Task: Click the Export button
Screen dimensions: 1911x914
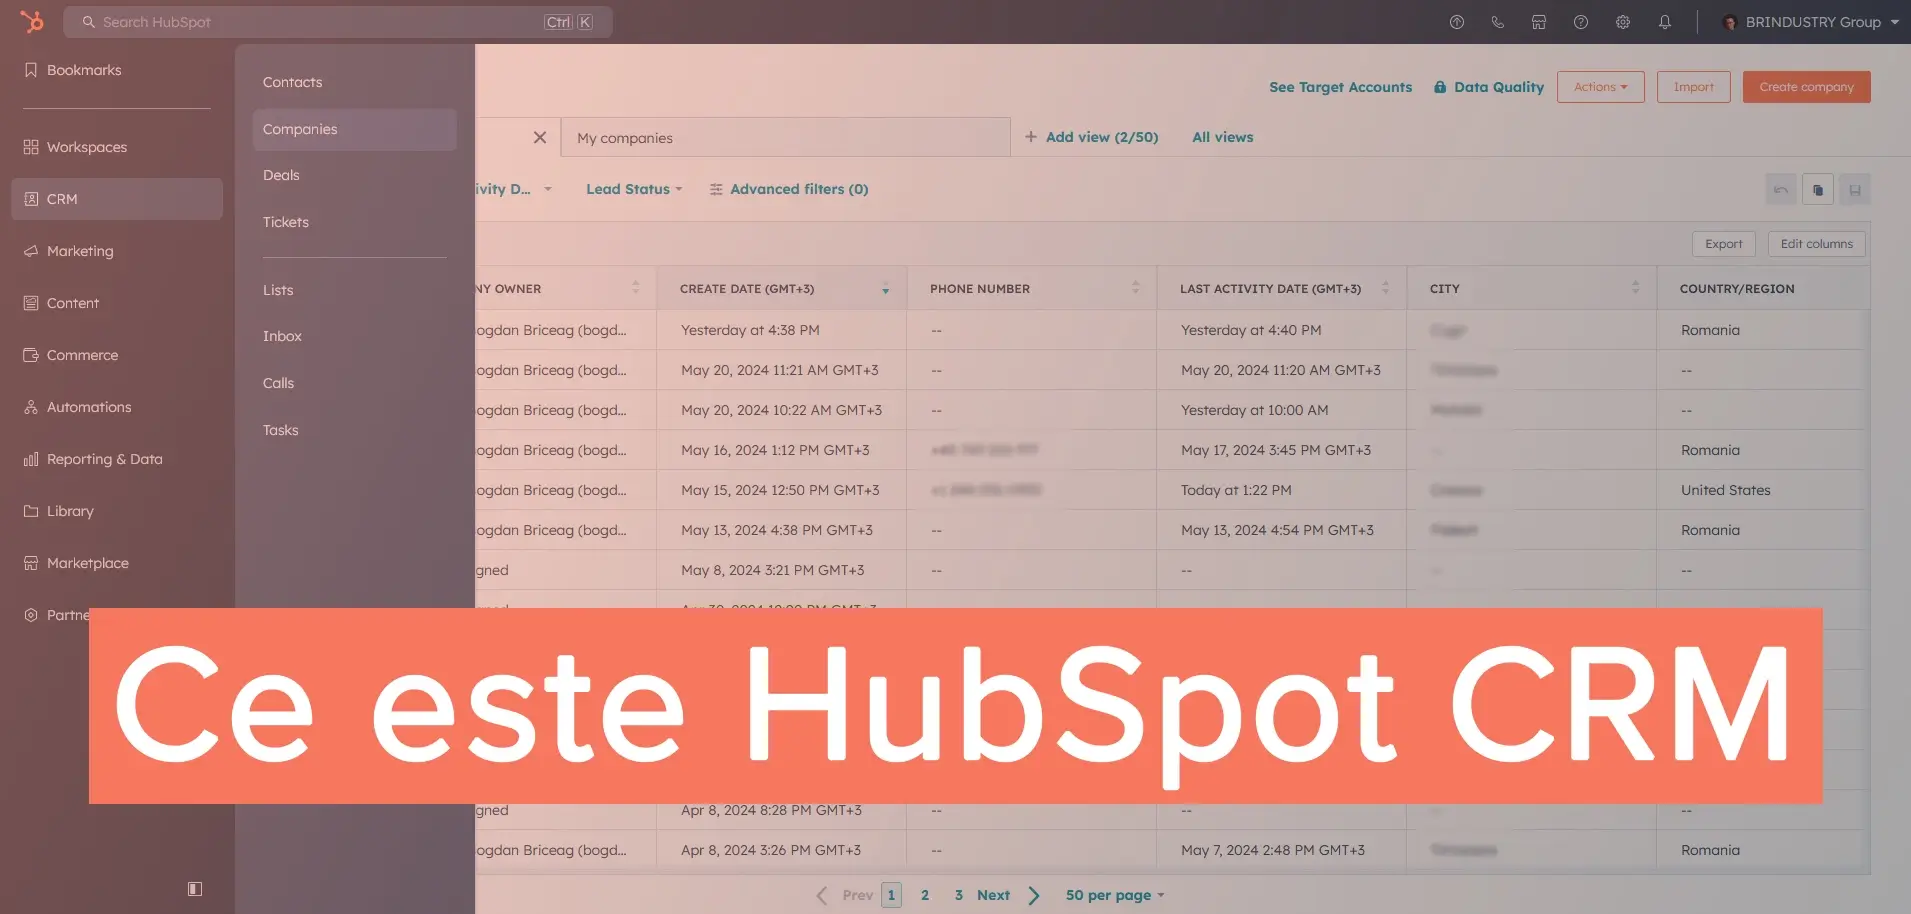Action: [1723, 244]
